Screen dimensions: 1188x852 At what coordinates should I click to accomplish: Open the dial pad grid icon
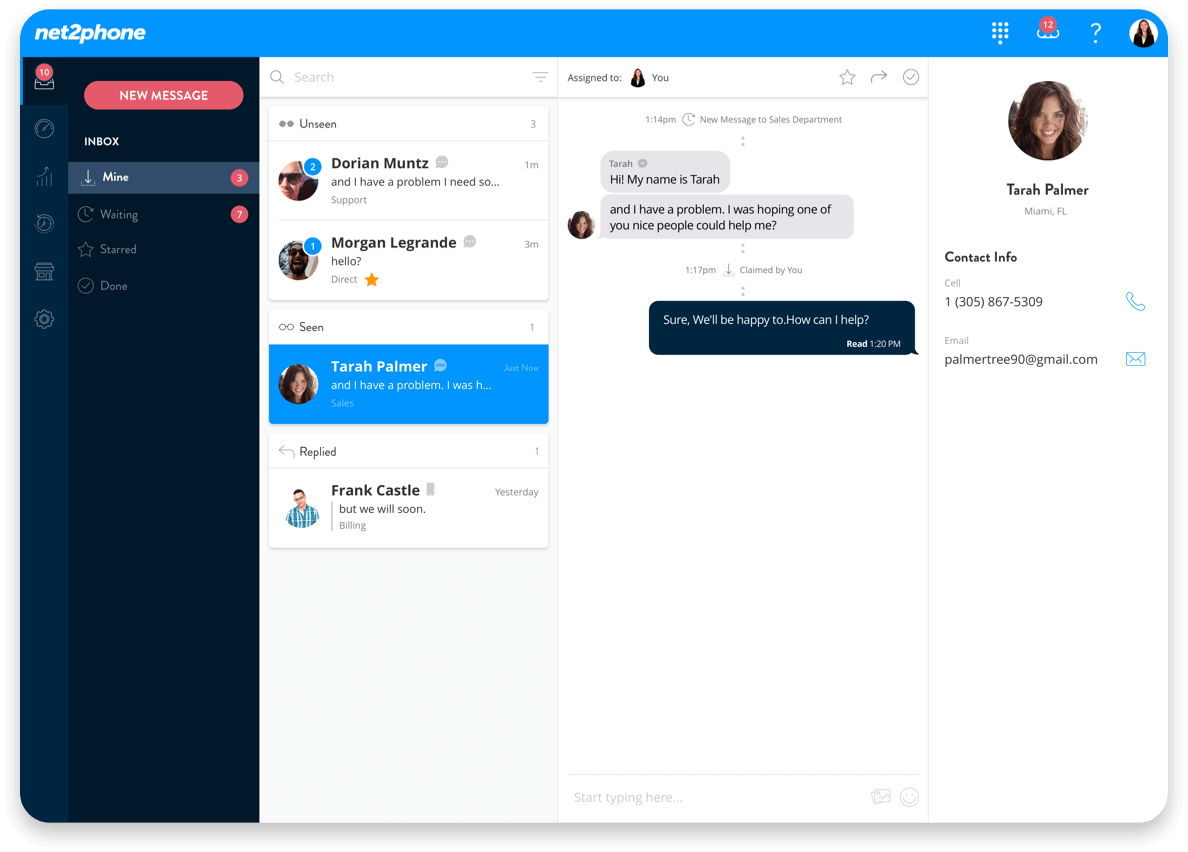pos(999,33)
